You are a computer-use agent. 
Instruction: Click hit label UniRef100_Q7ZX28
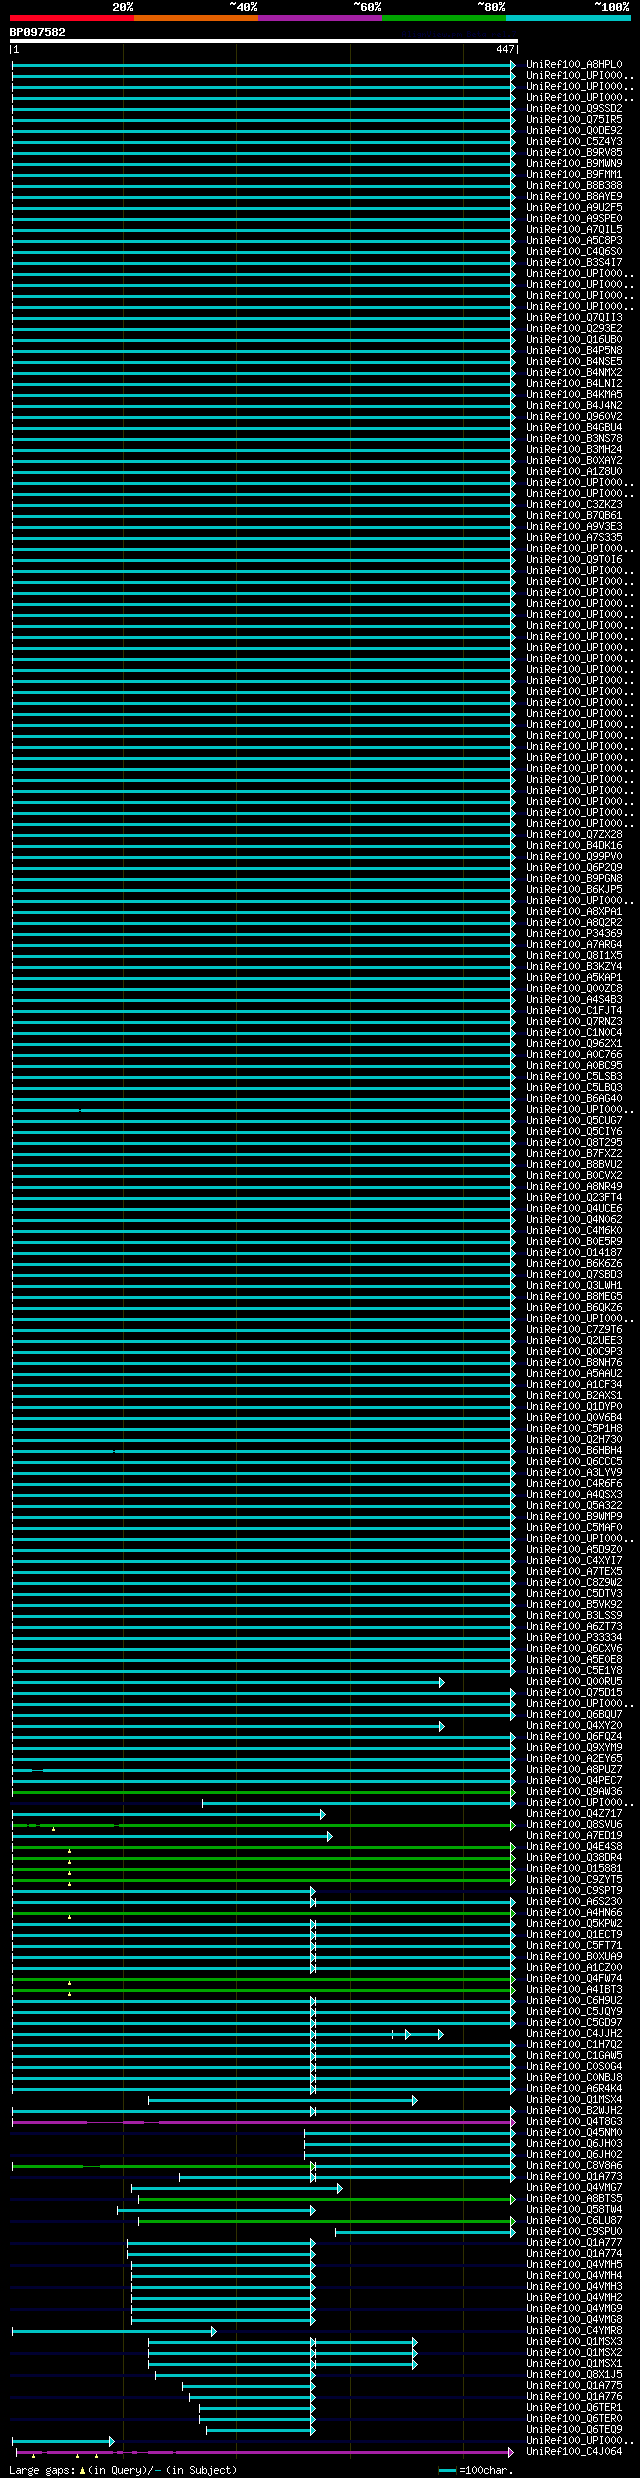574,835
